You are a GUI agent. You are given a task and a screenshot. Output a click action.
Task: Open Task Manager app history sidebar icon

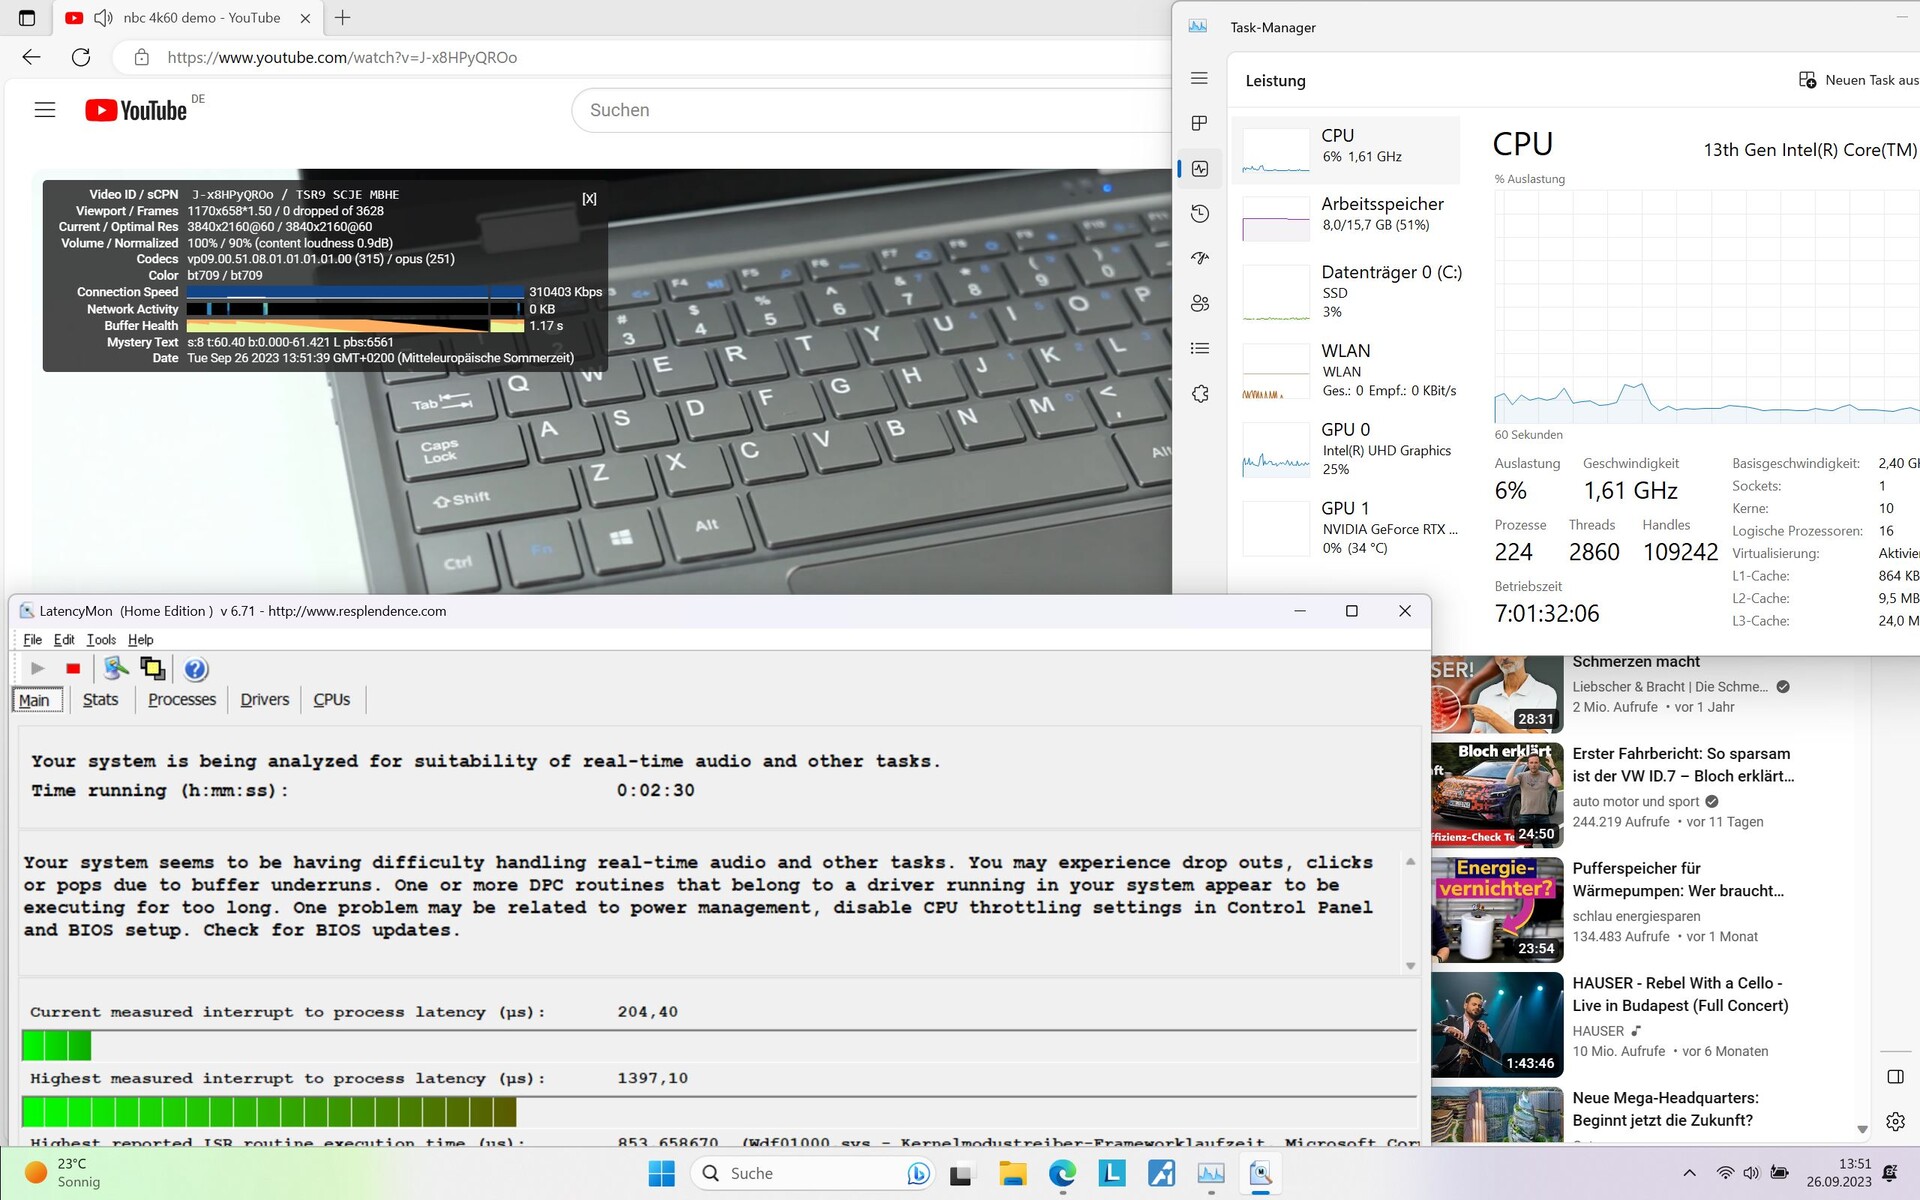point(1200,213)
